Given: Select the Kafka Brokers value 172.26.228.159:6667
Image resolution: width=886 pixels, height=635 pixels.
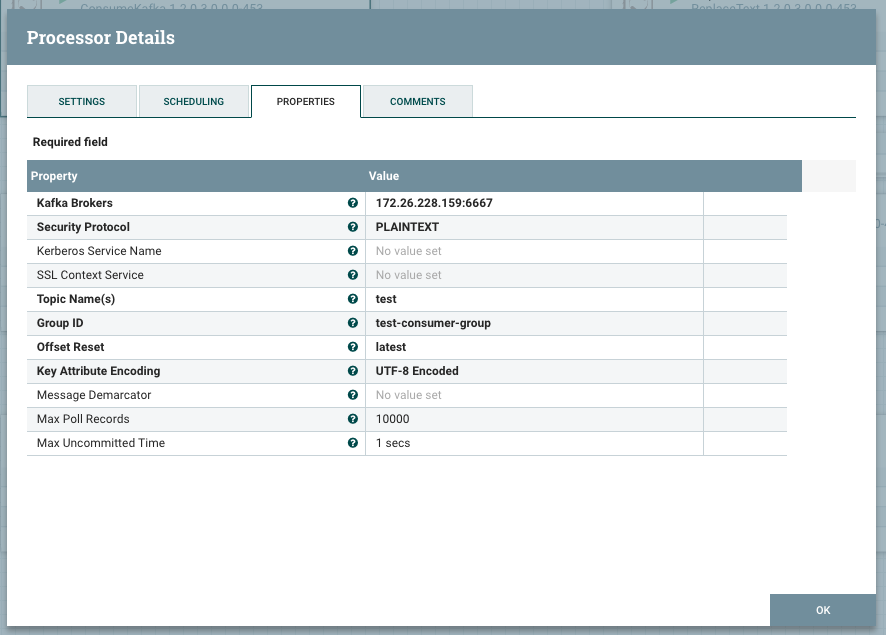Looking at the screenshot, I should [x=434, y=203].
